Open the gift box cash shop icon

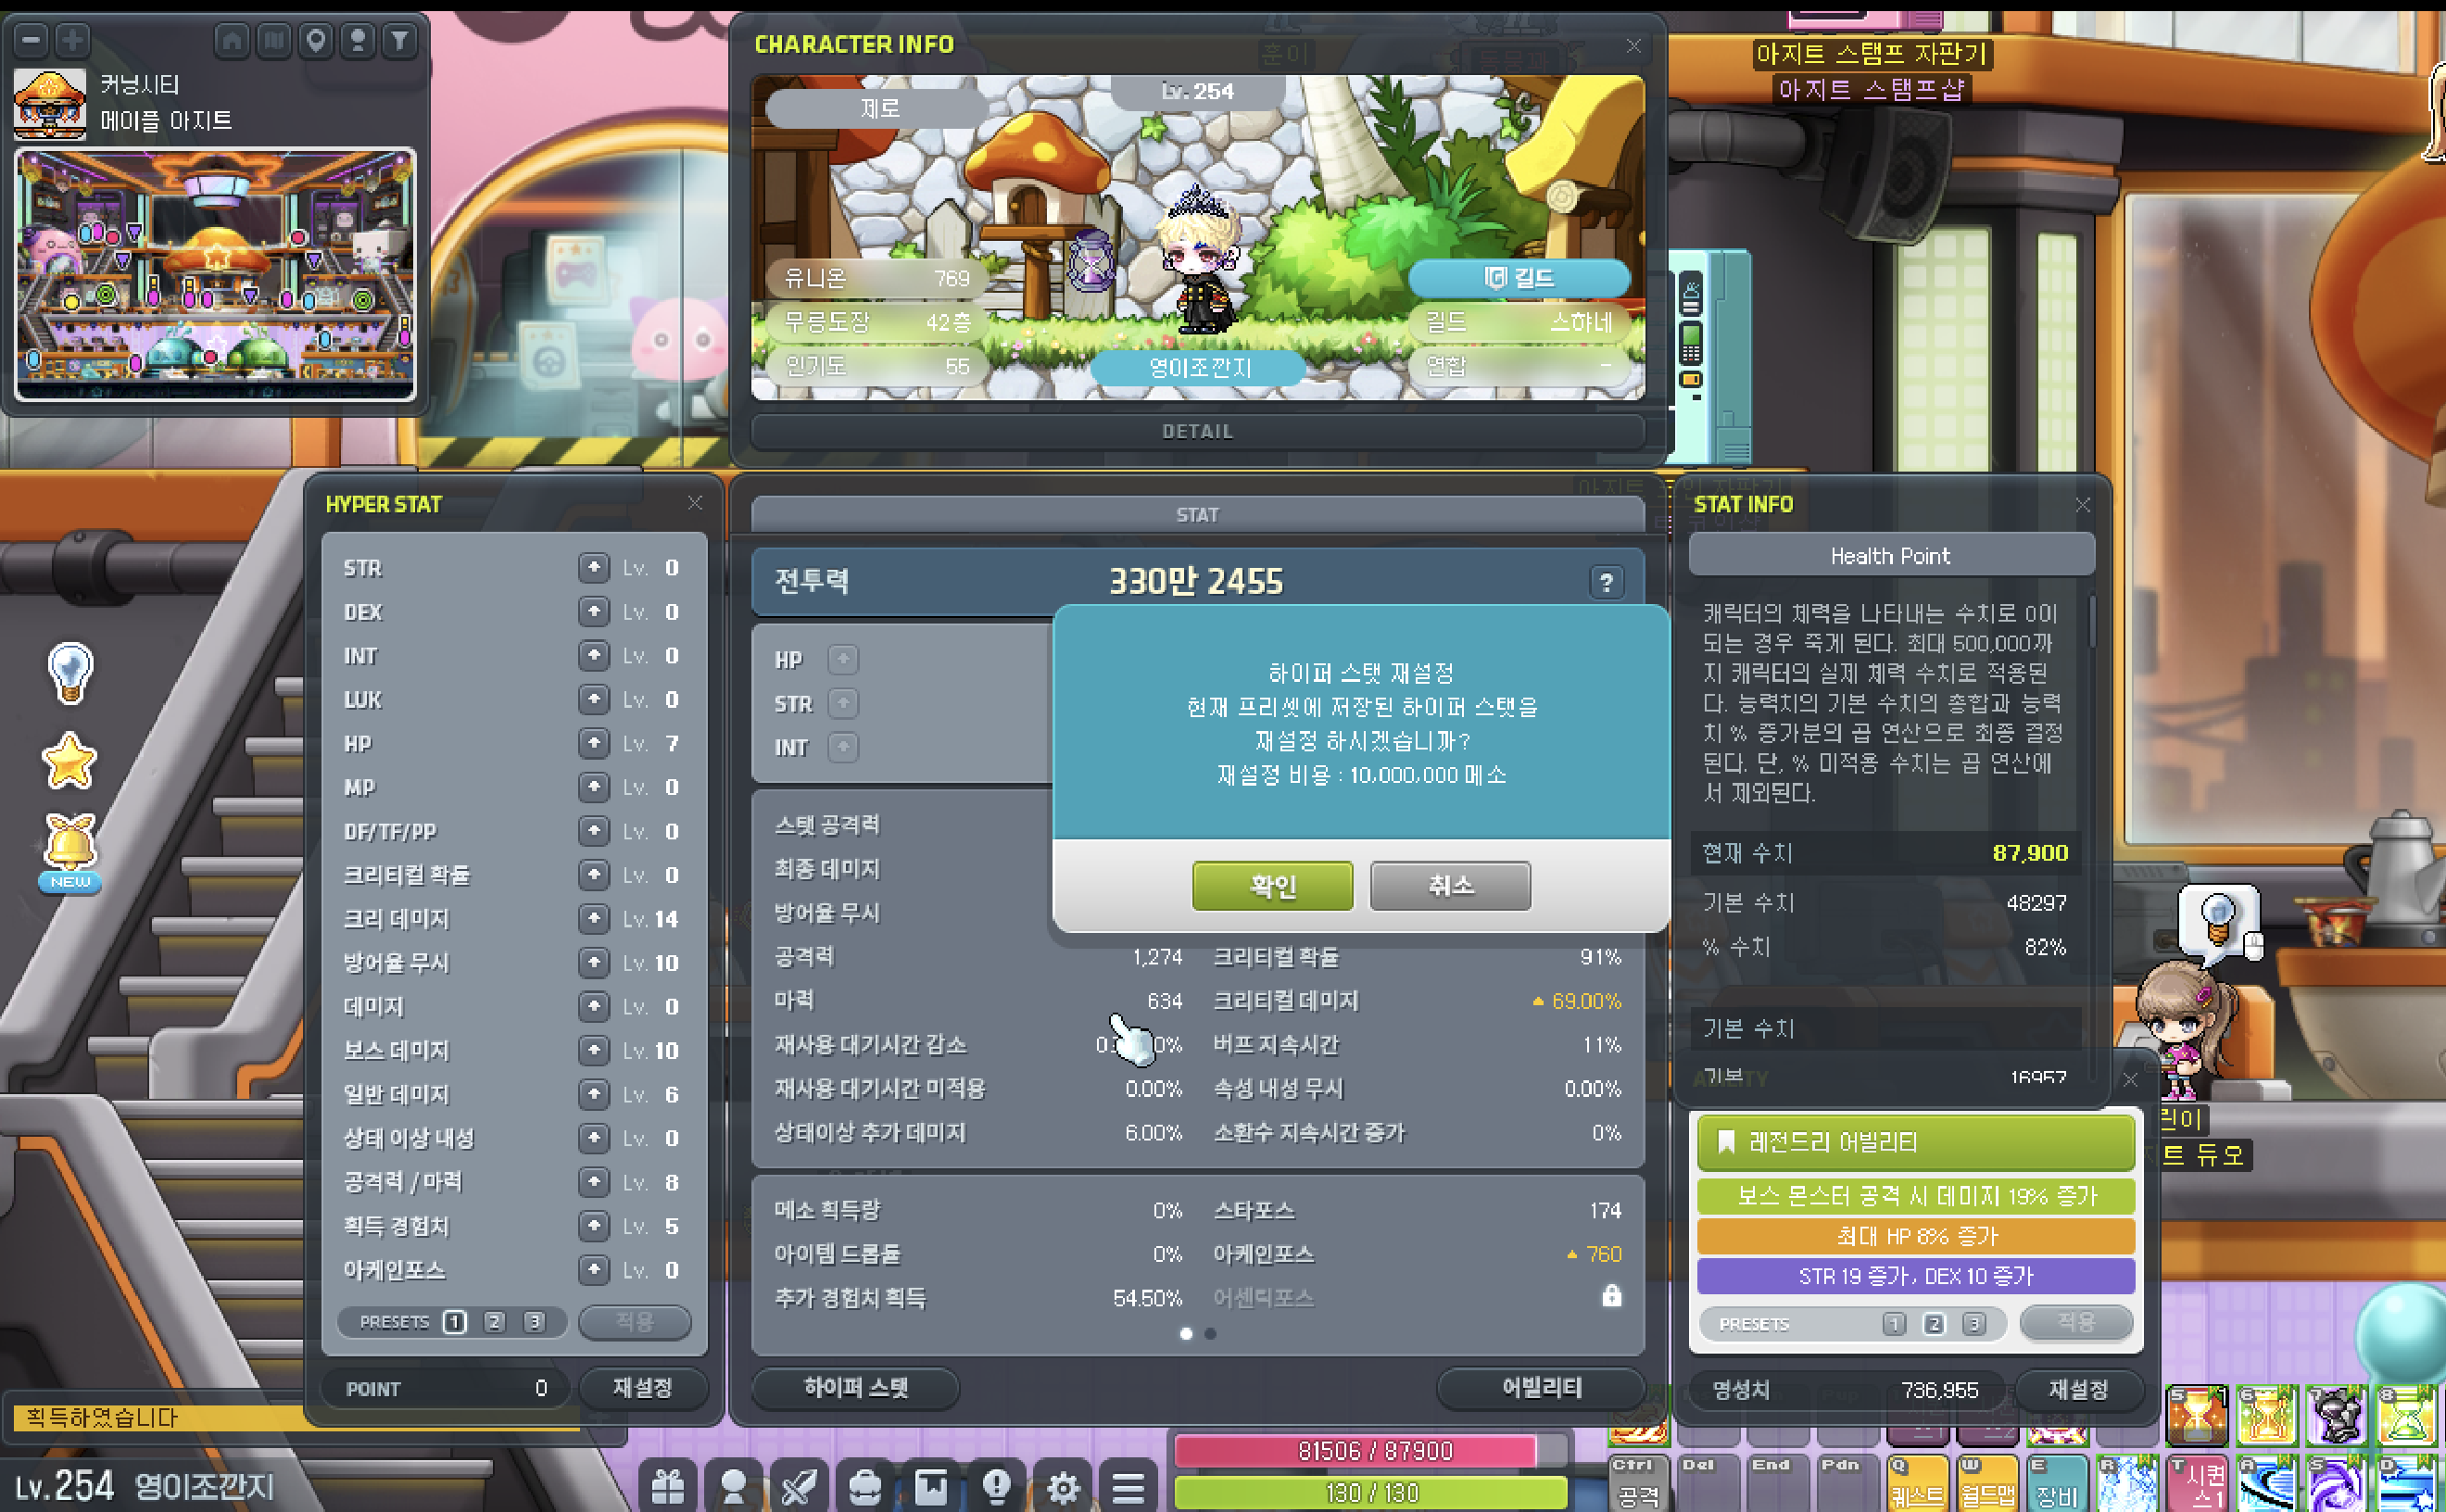tap(667, 1487)
